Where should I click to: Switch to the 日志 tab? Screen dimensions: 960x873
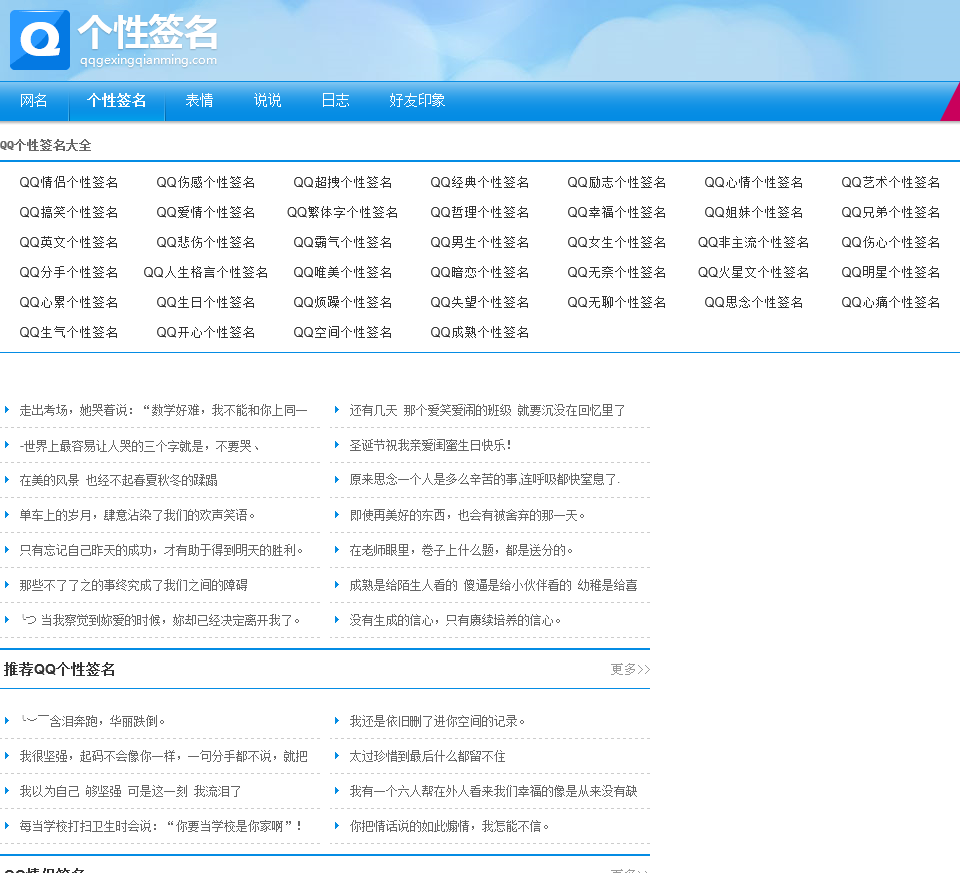pos(336,100)
